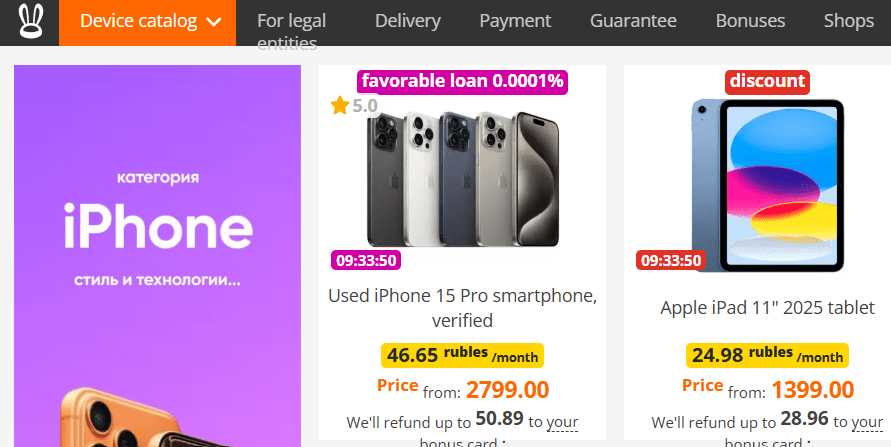Open Apple iPad 11" 2025 tablet link
The width and height of the screenshot is (891, 447).
pyautogui.click(x=768, y=308)
